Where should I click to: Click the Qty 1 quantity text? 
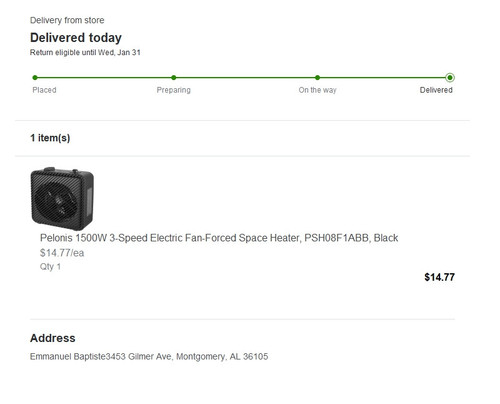pos(50,267)
